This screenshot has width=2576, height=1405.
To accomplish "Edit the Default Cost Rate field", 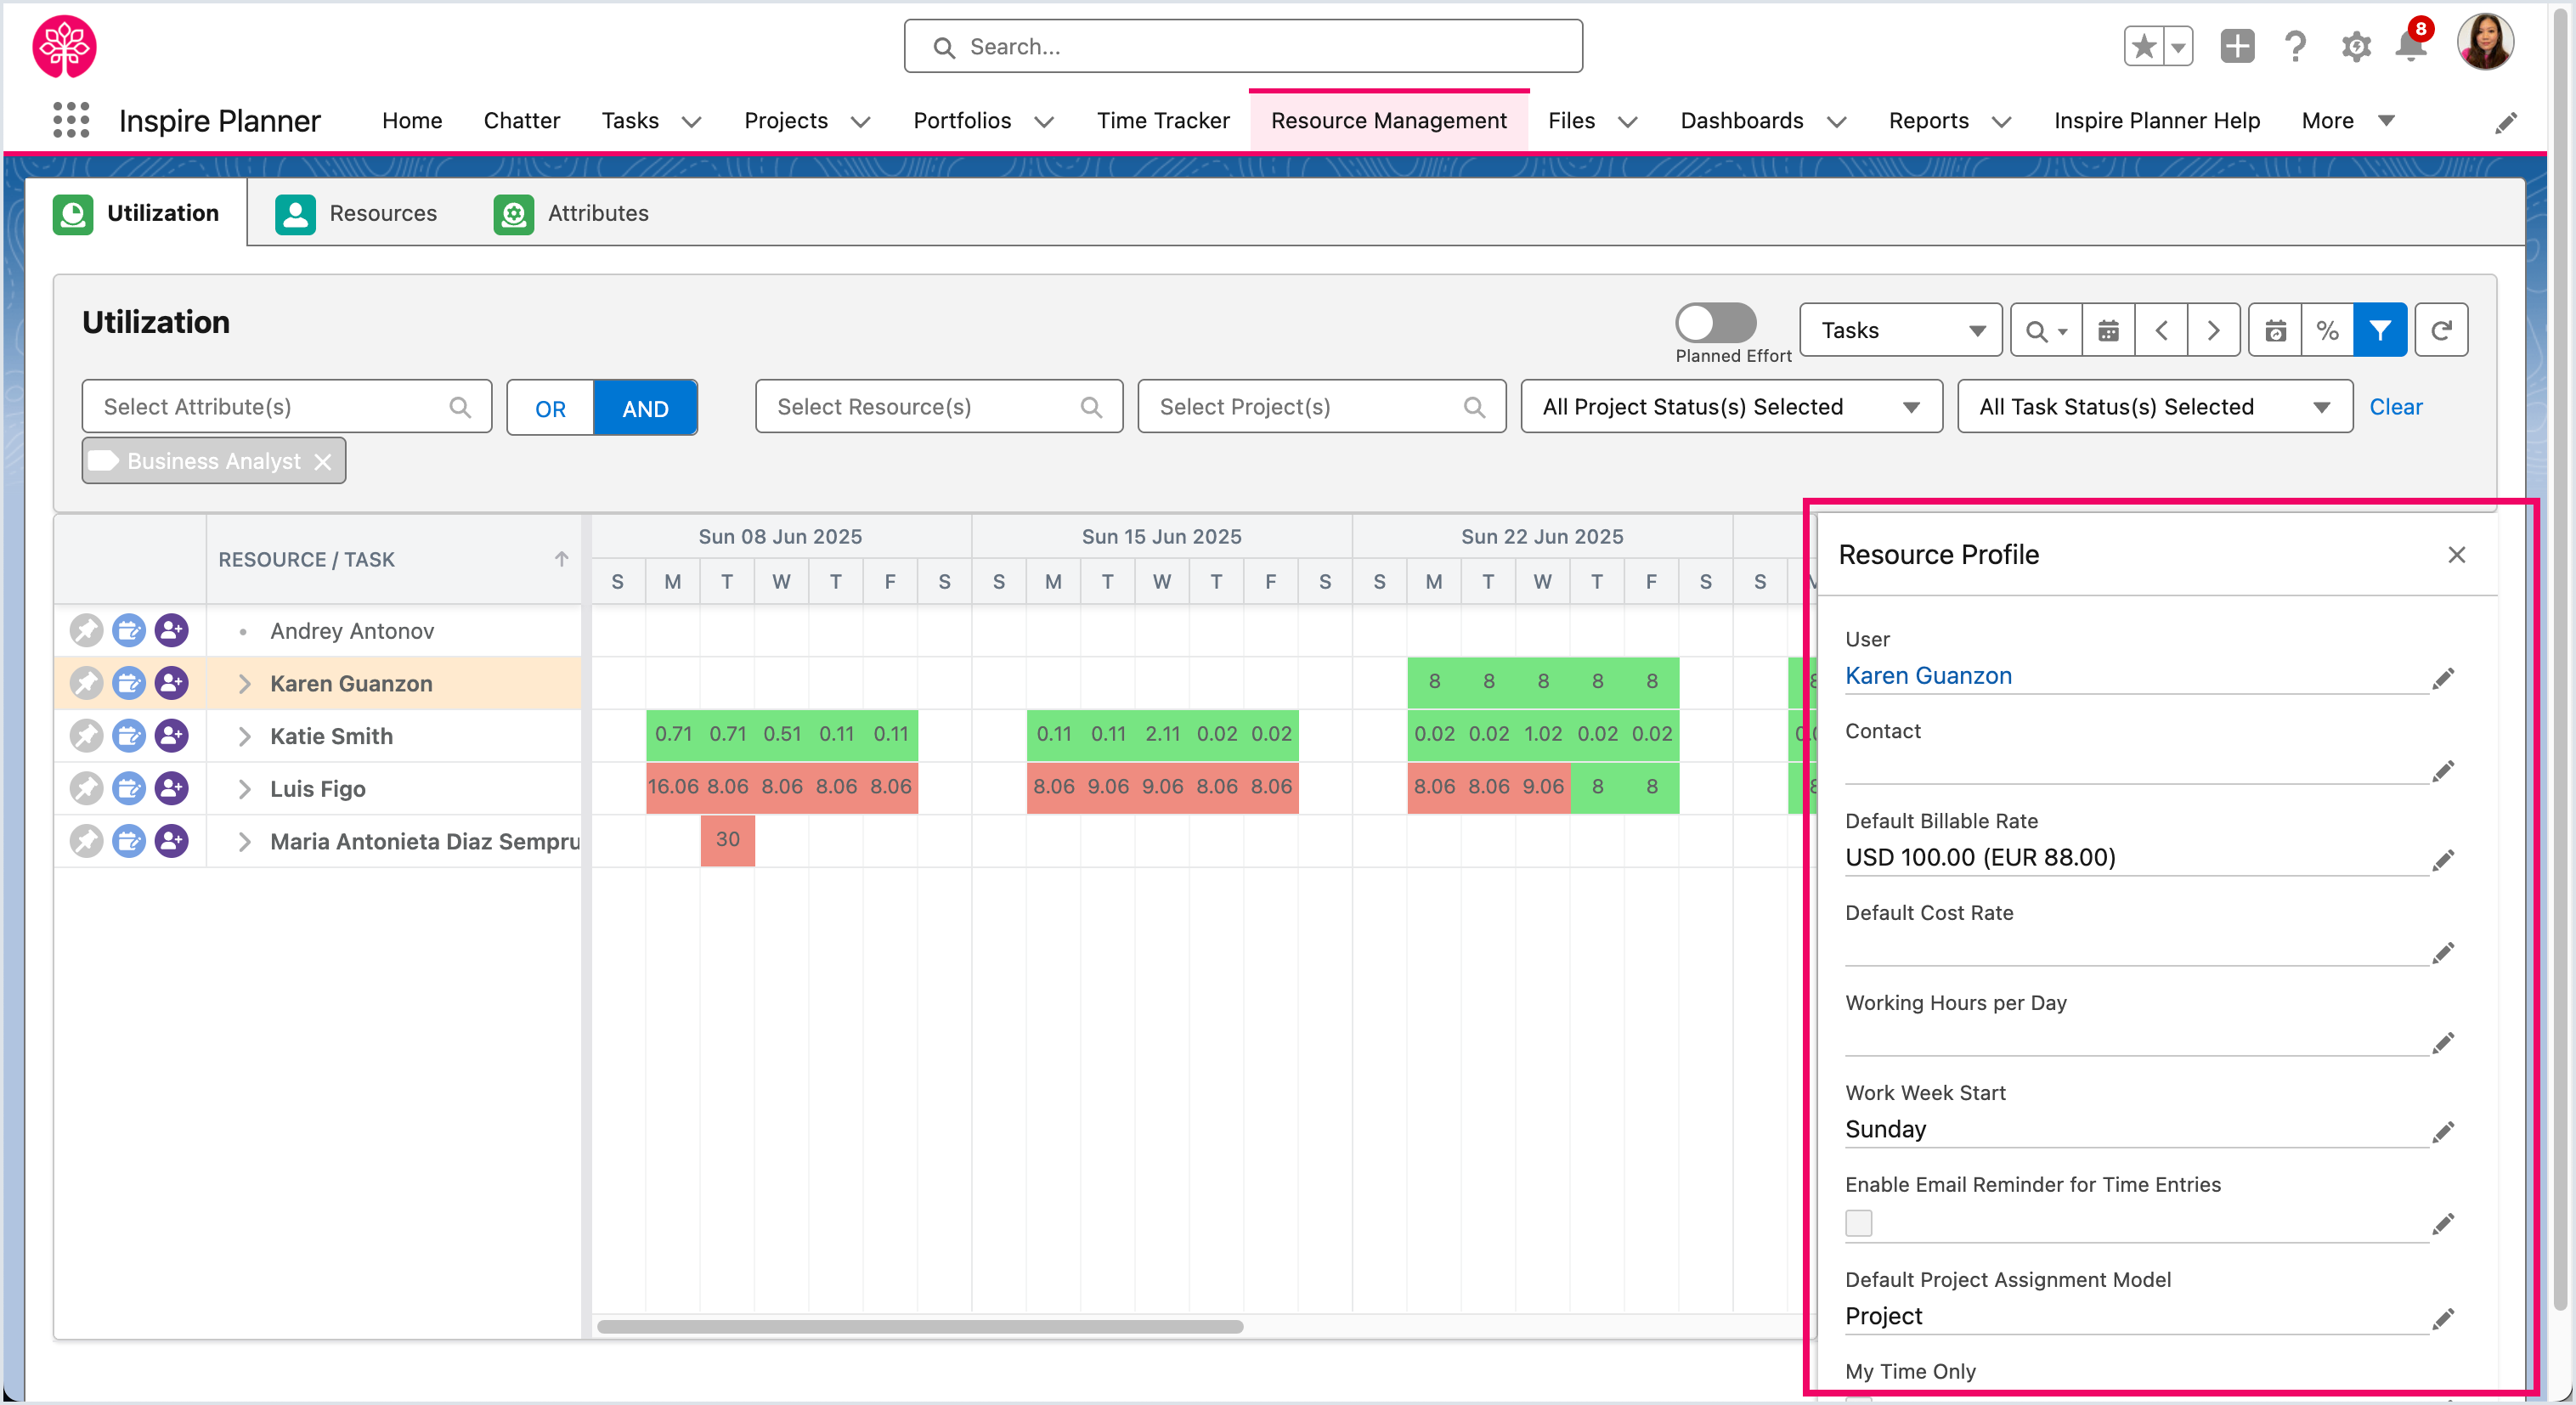I will pyautogui.click(x=2443, y=952).
